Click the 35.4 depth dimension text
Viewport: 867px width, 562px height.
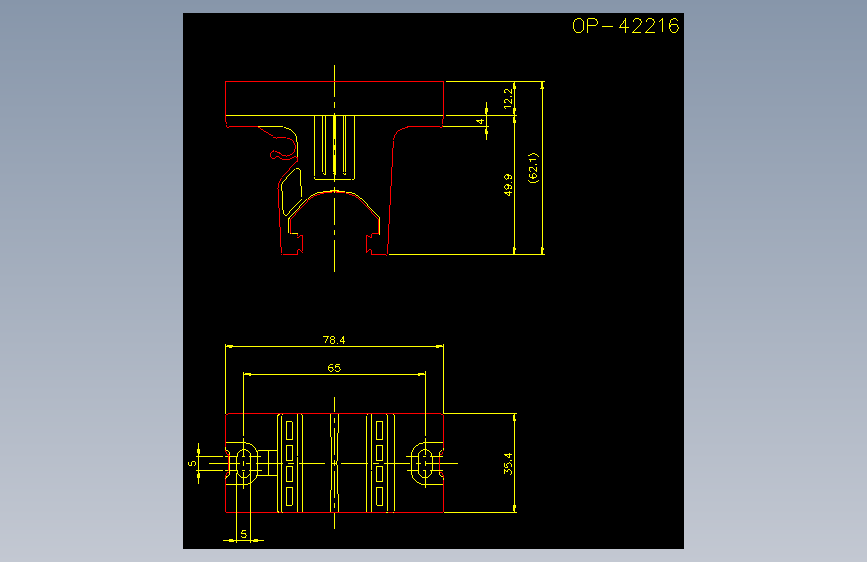point(508,464)
